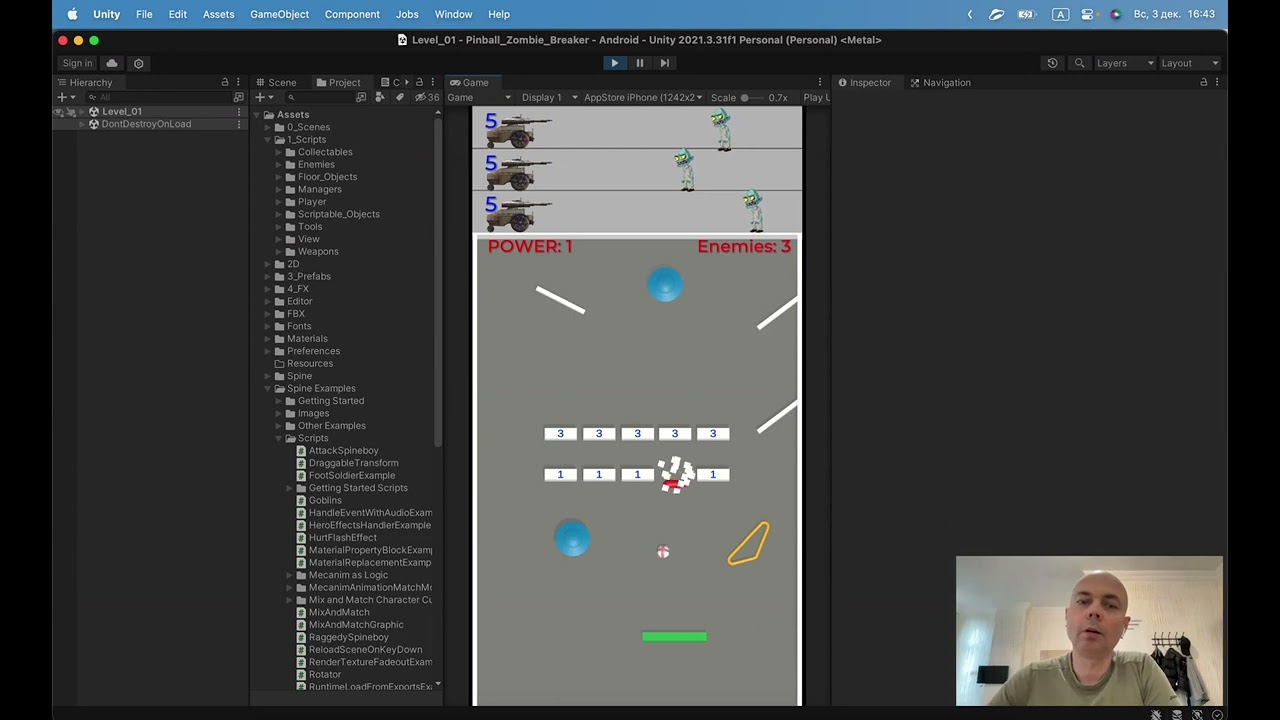Open Unity Cloud services (cloud icon)
Viewport: 1280px width, 720px height.
pos(112,63)
